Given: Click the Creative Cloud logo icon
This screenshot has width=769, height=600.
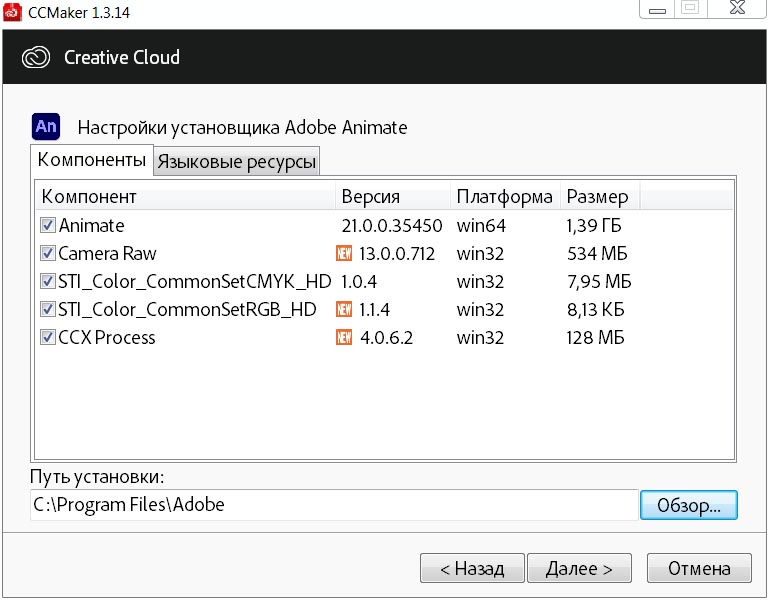Looking at the screenshot, I should click(36, 57).
